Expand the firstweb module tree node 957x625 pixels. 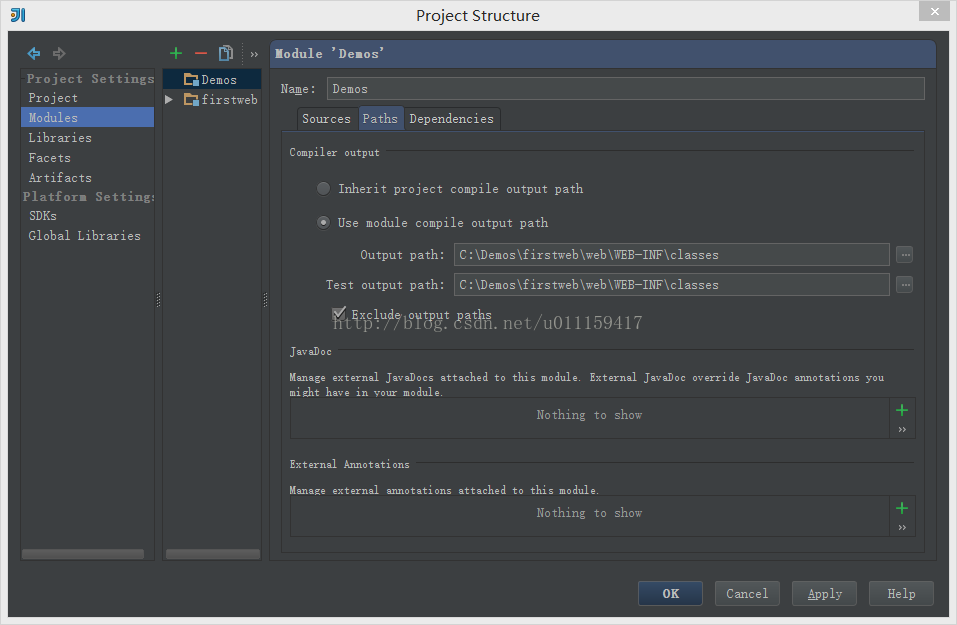[169, 99]
